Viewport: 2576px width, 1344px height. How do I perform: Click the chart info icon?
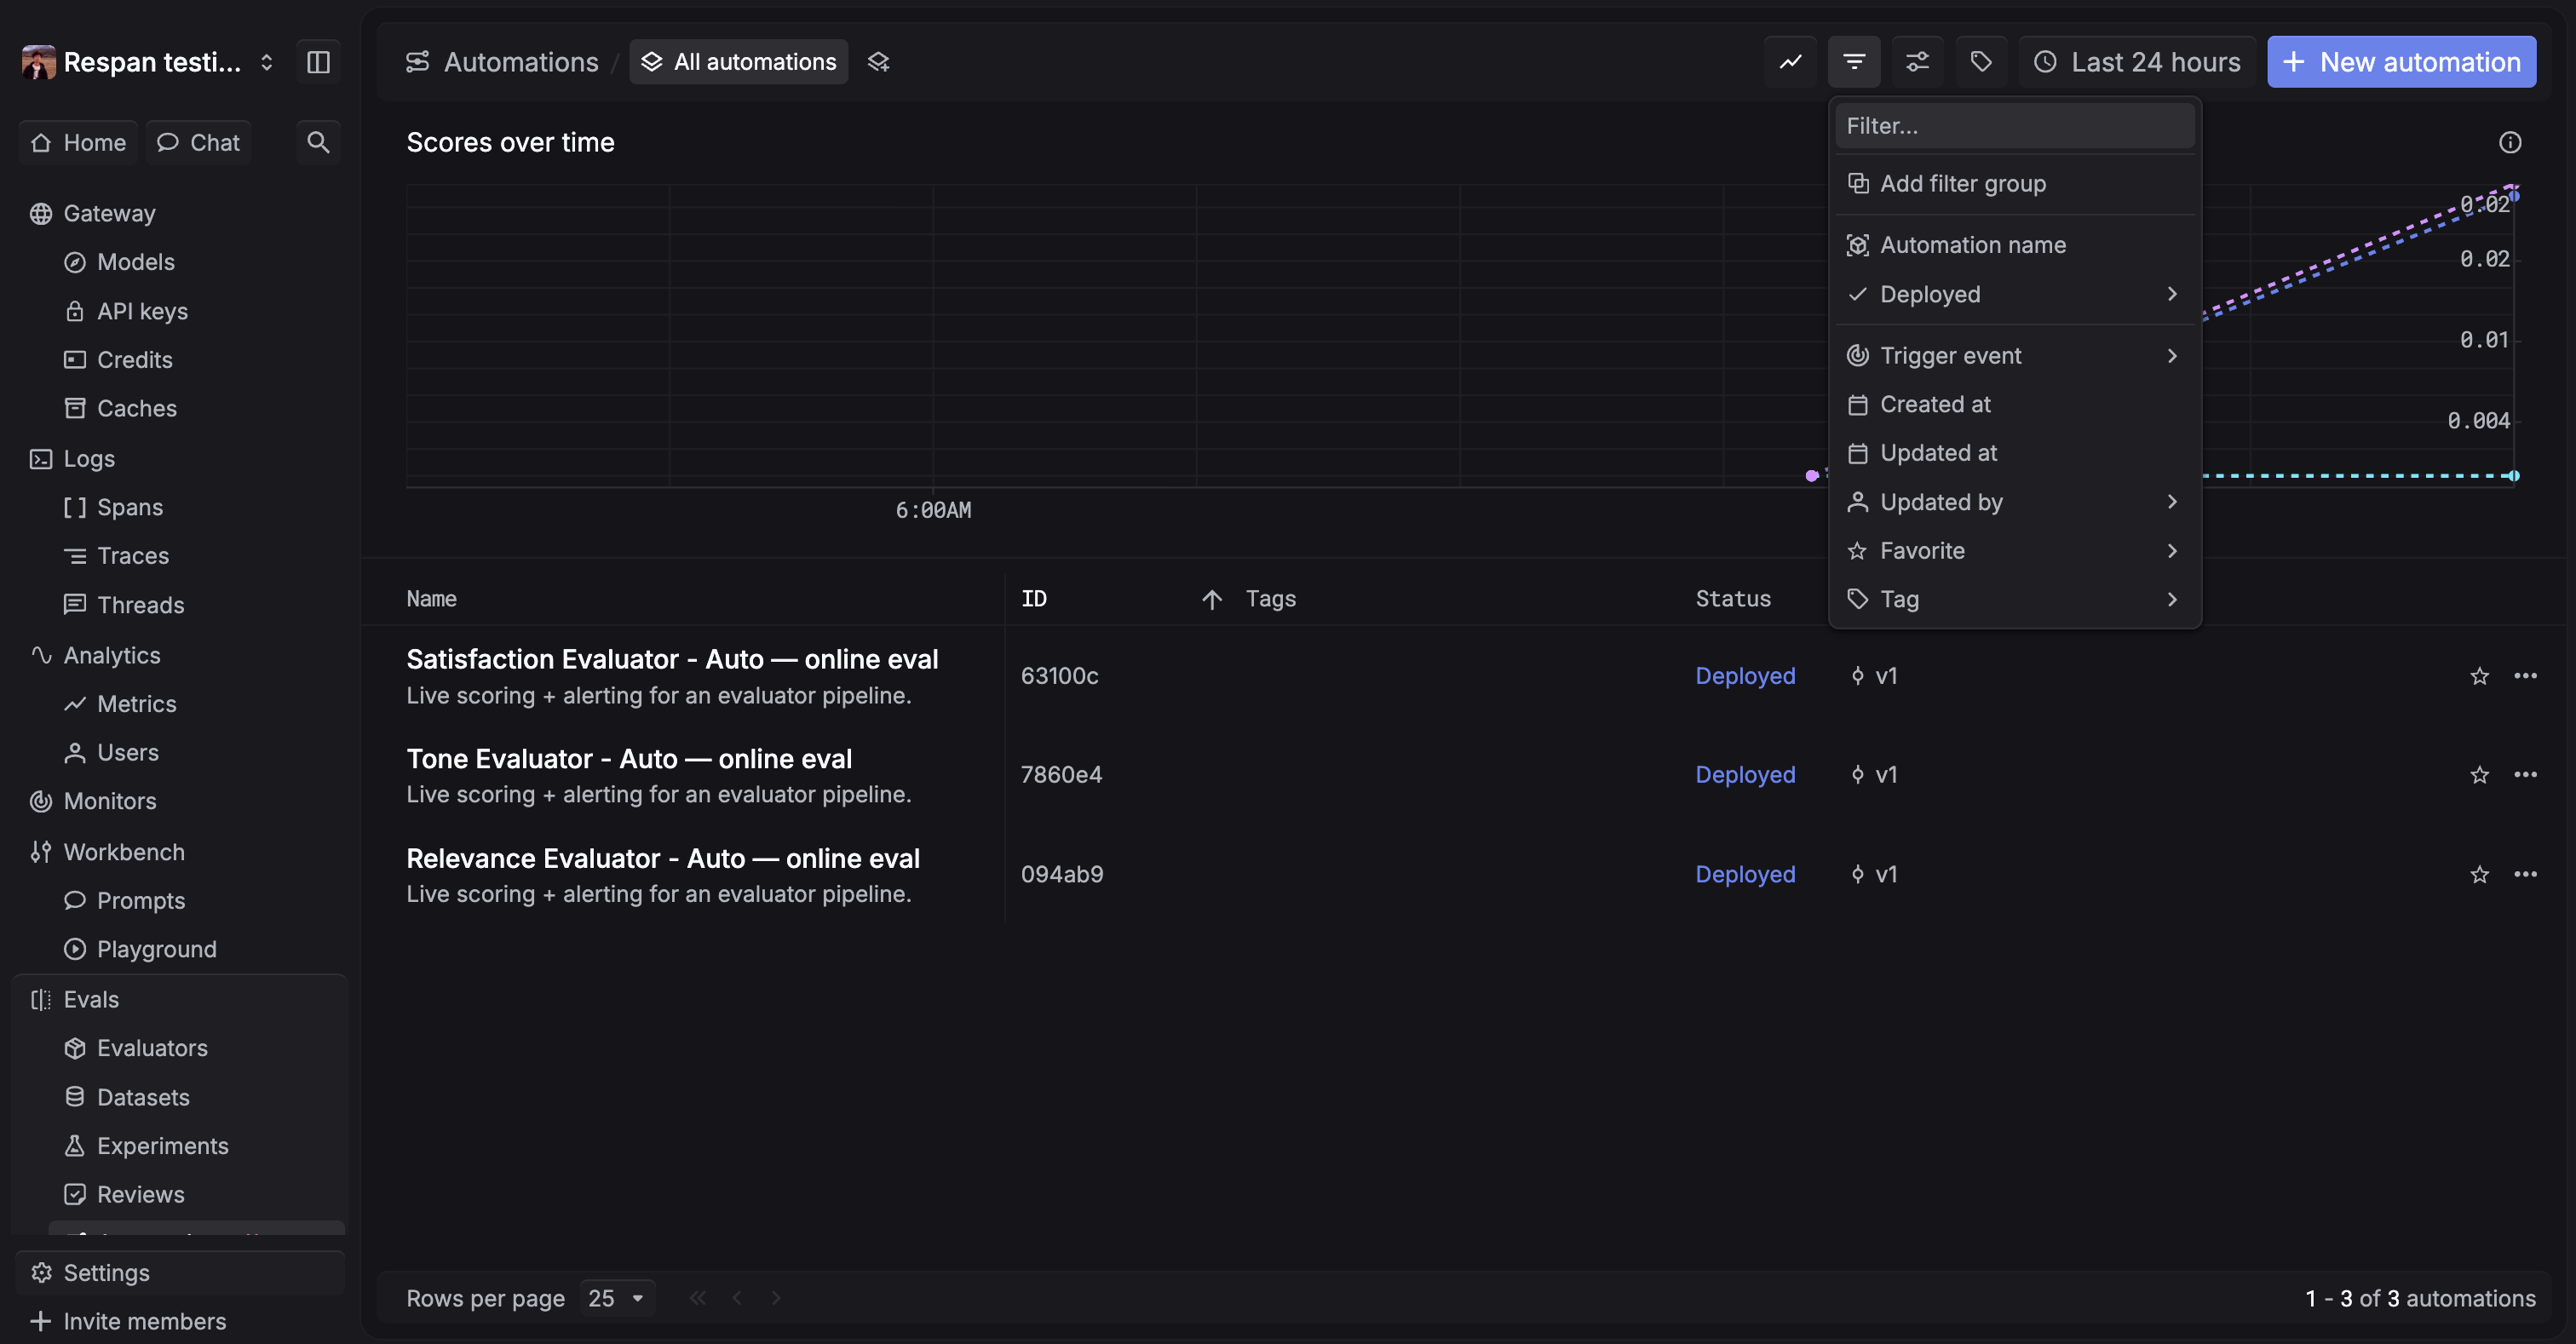point(2509,142)
